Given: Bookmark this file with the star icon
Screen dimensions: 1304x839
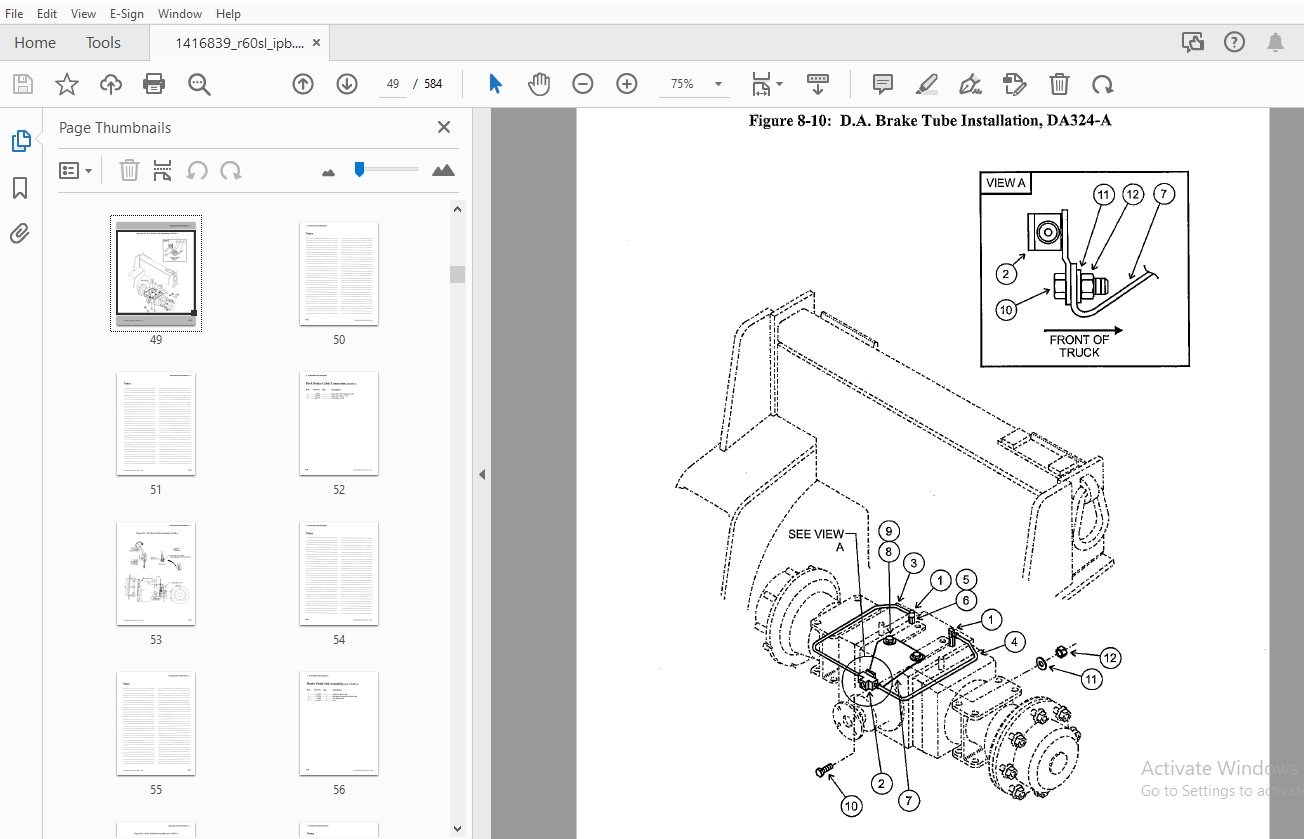Looking at the screenshot, I should (x=66, y=84).
